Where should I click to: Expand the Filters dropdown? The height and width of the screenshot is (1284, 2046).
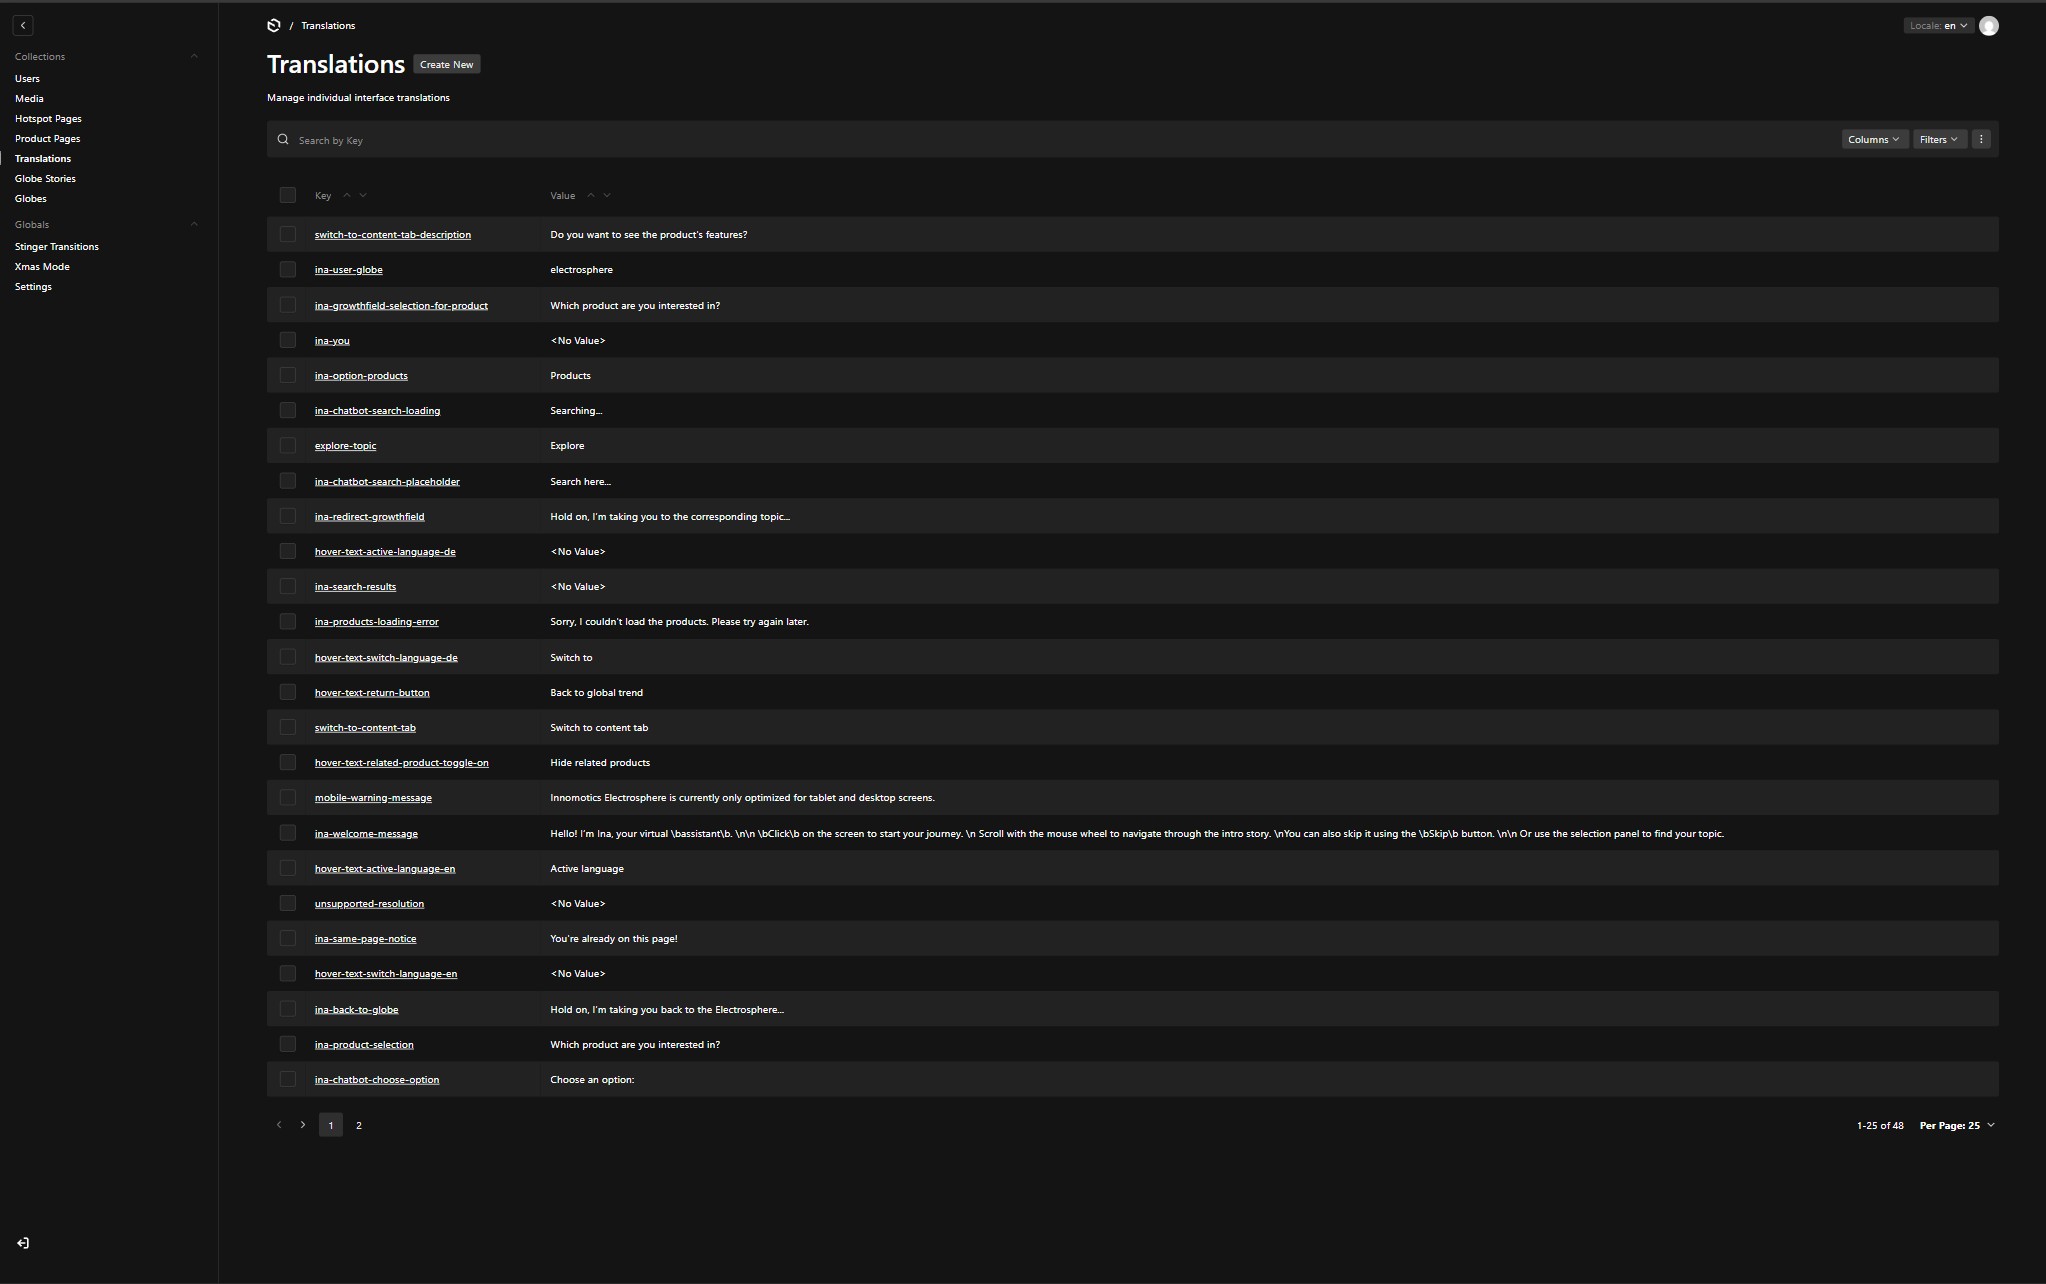1939,139
